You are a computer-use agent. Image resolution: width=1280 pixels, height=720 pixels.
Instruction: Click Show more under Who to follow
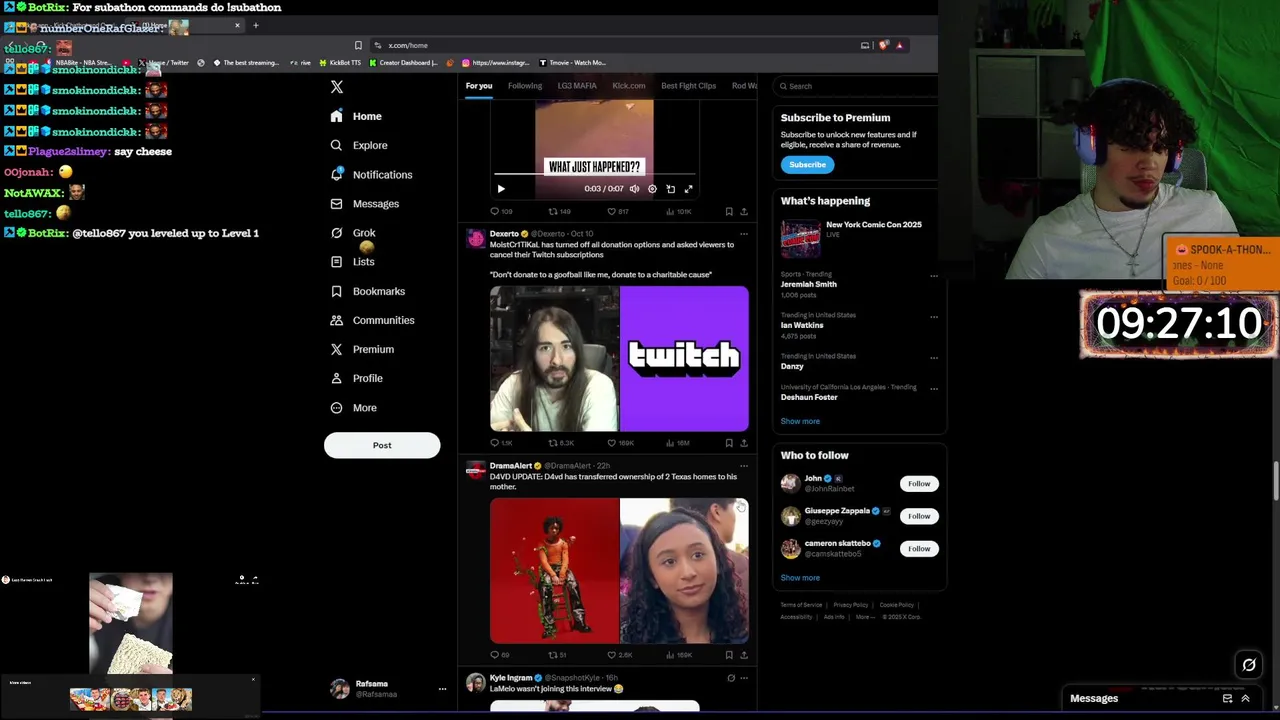(x=800, y=578)
